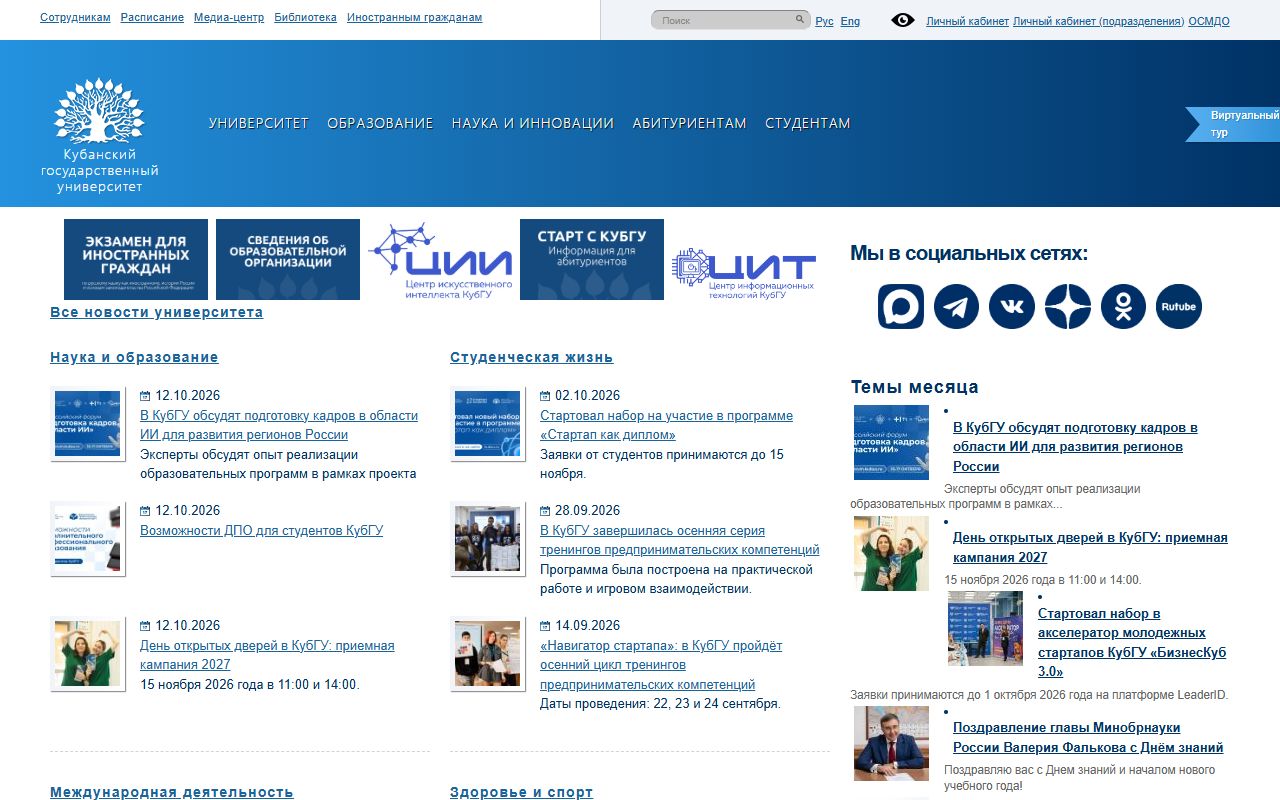Open the 'Международная деятельность' section heading
The height and width of the screenshot is (800, 1280).
point(172,792)
